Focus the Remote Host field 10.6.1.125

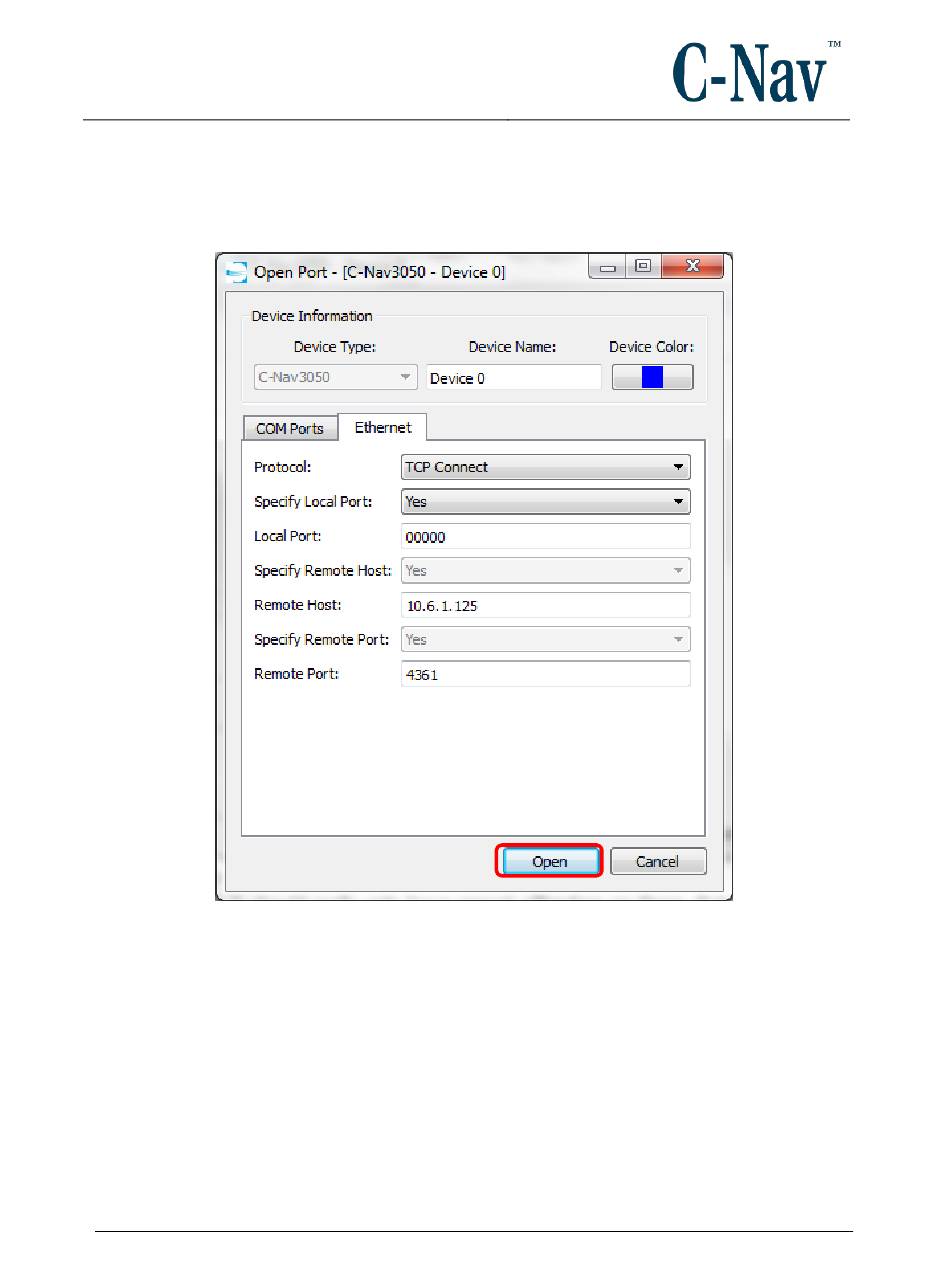tap(545, 606)
